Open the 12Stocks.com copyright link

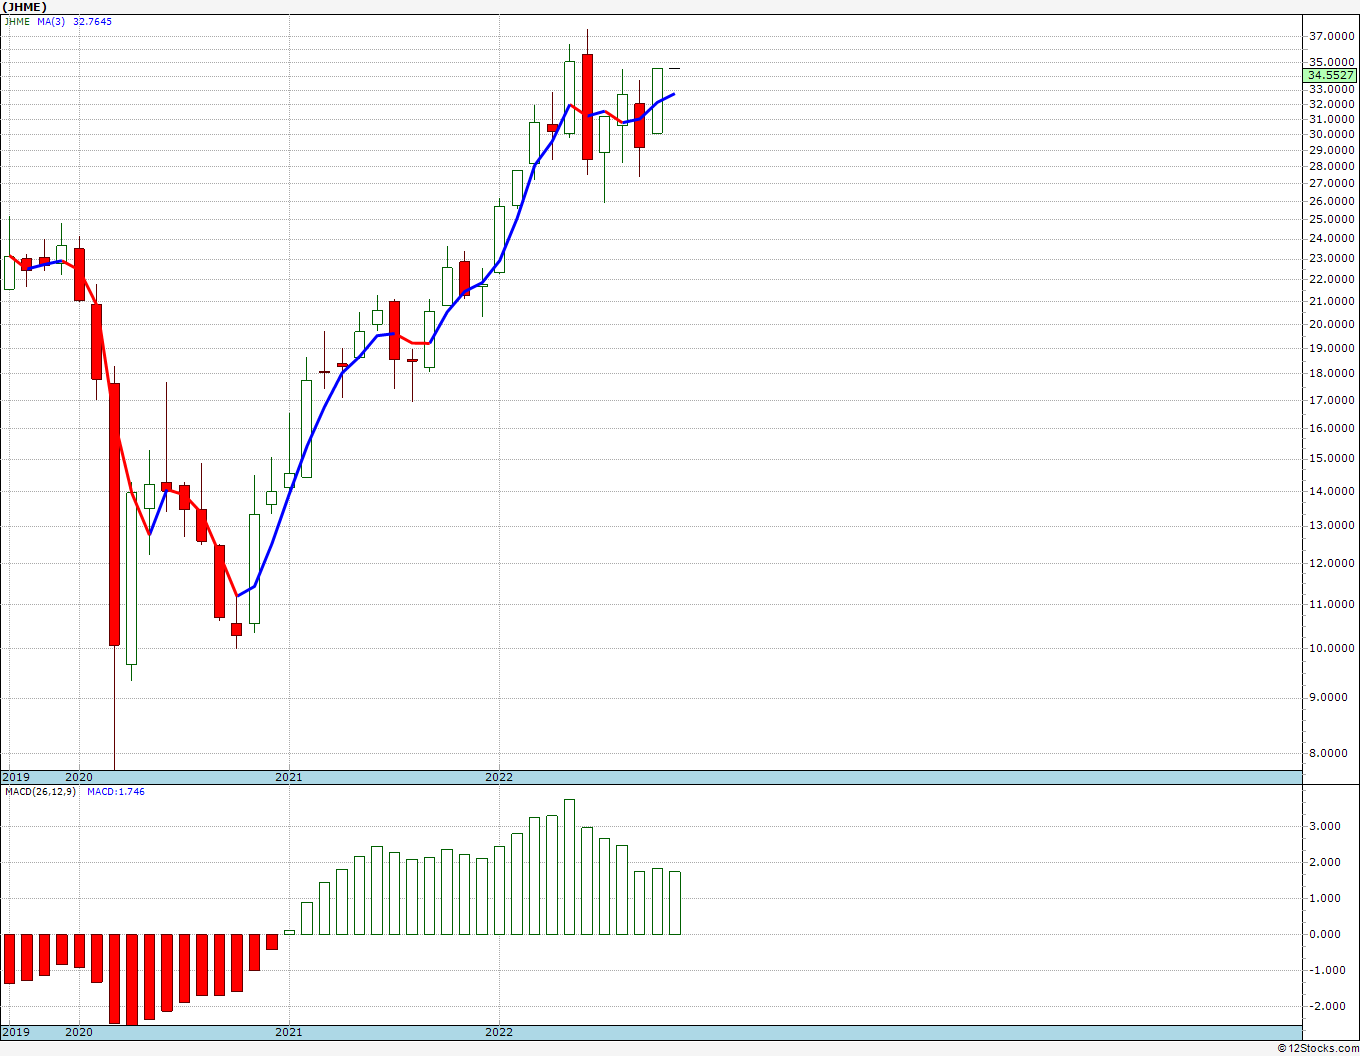[1318, 1048]
